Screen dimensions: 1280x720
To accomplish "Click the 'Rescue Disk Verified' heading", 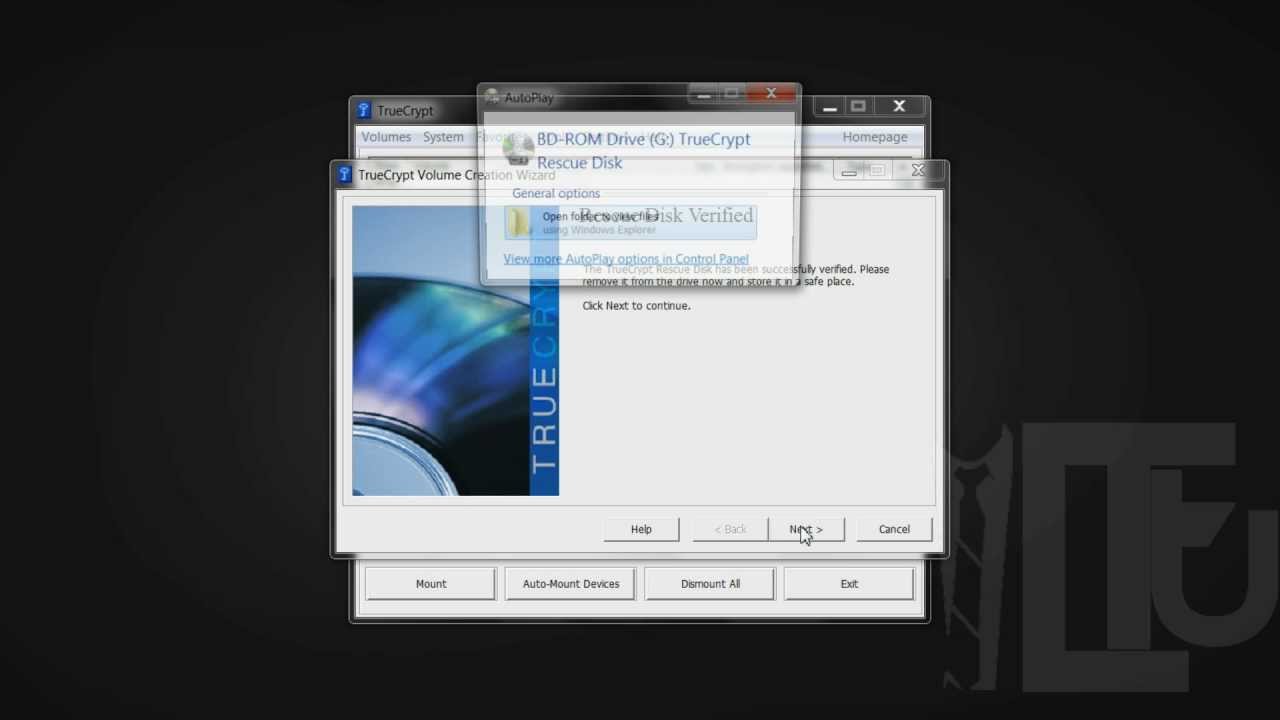I will [x=666, y=216].
